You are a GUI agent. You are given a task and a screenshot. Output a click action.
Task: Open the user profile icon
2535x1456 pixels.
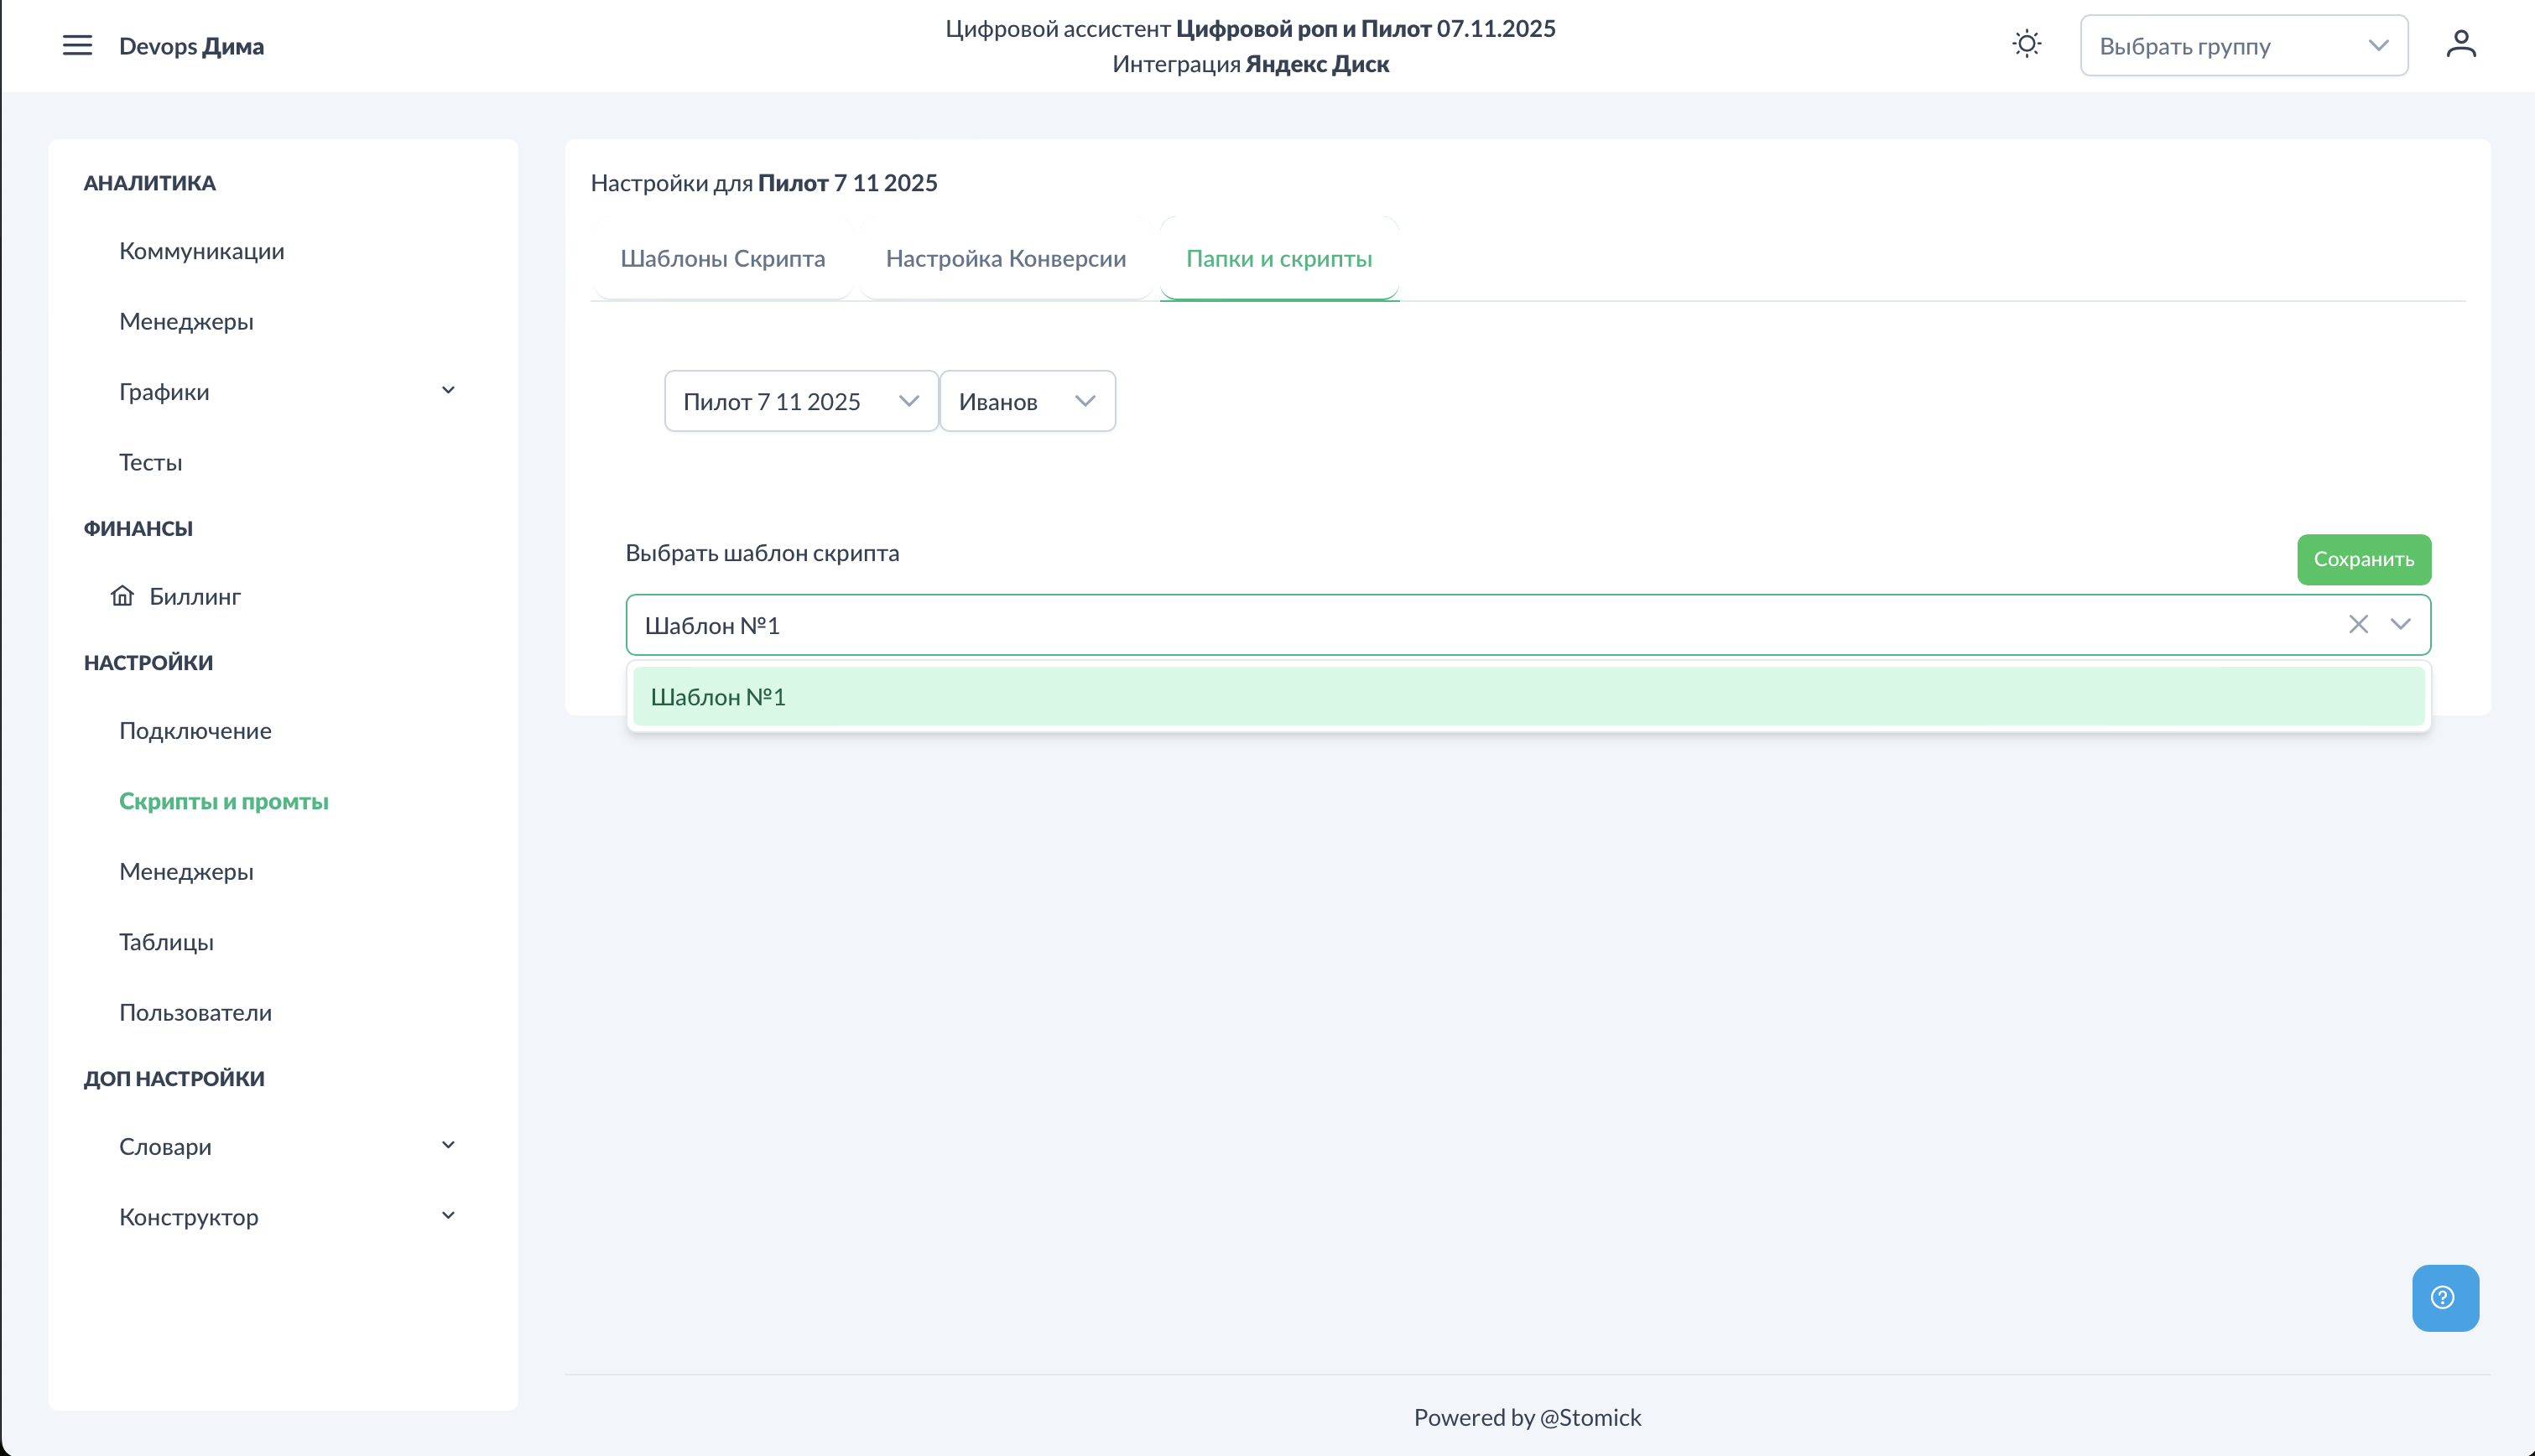pos(2460,44)
